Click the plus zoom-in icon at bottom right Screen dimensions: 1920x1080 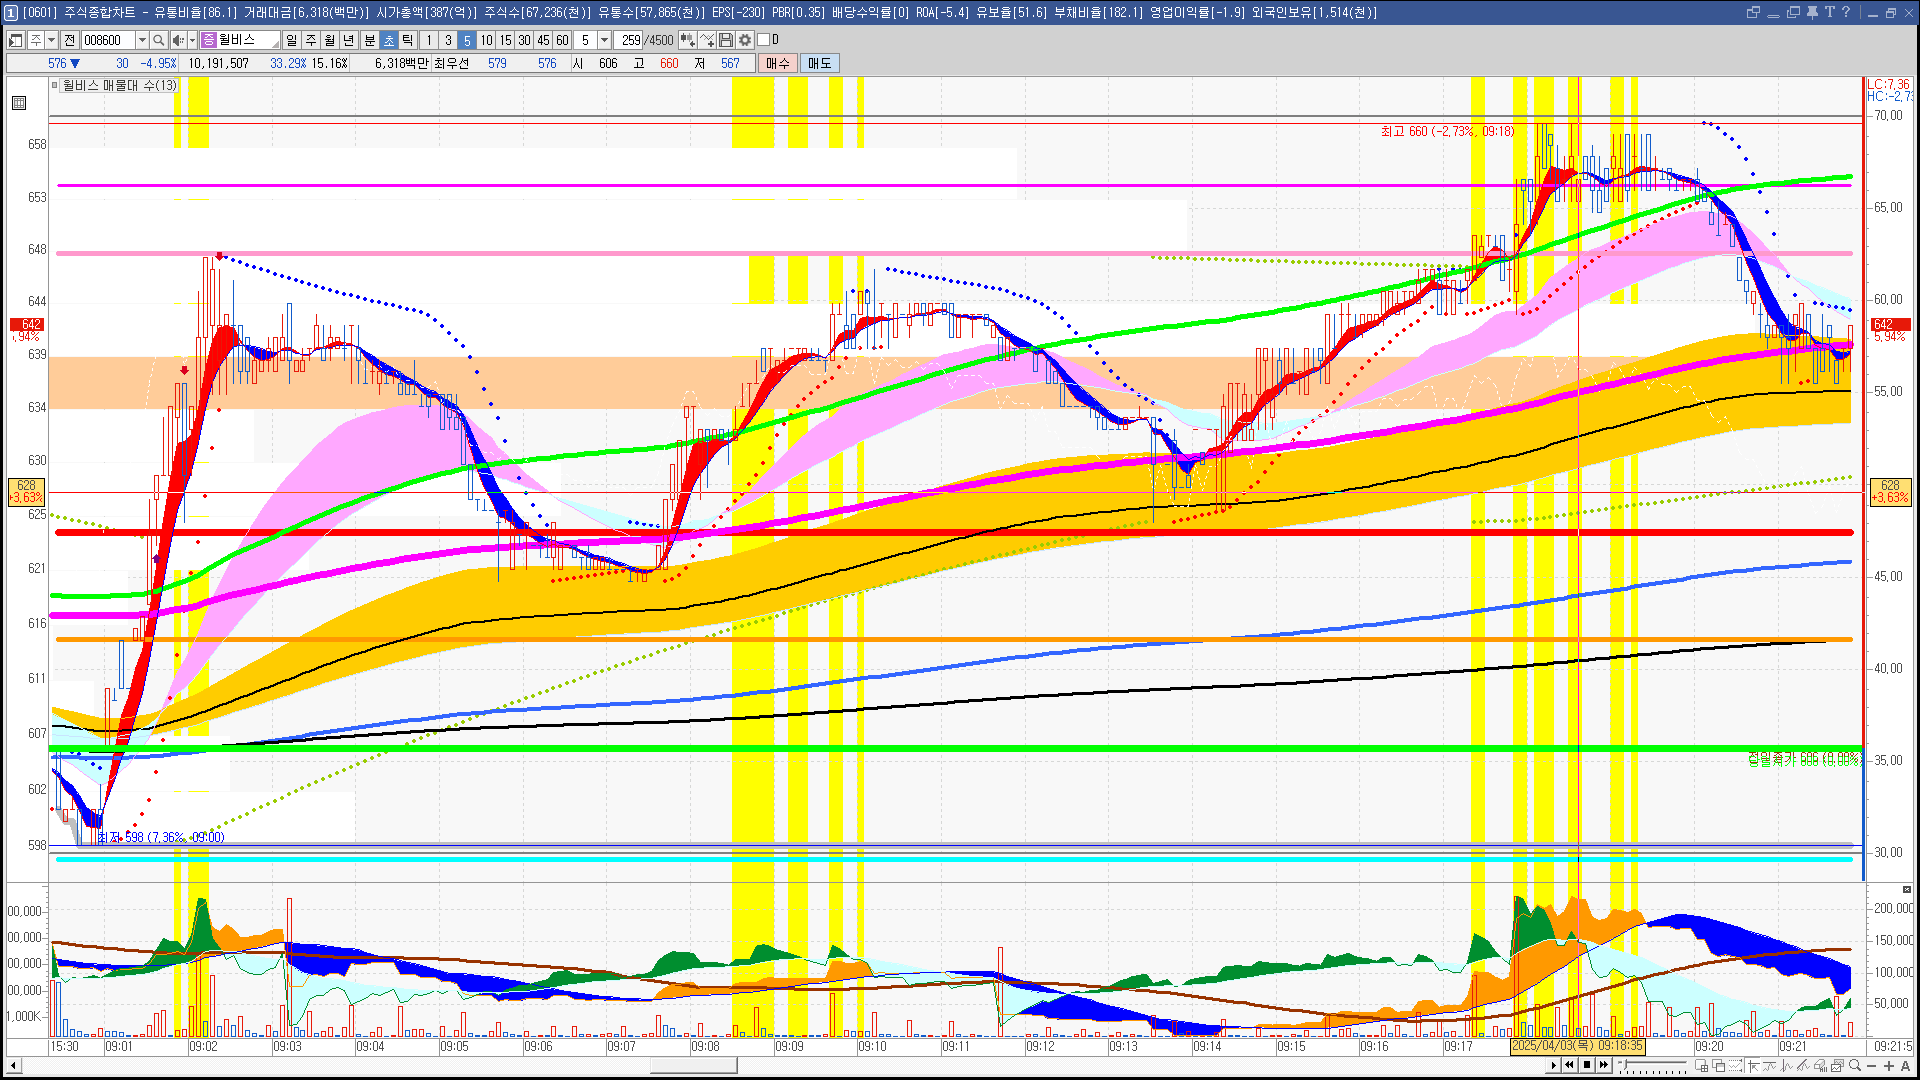tap(1889, 1066)
